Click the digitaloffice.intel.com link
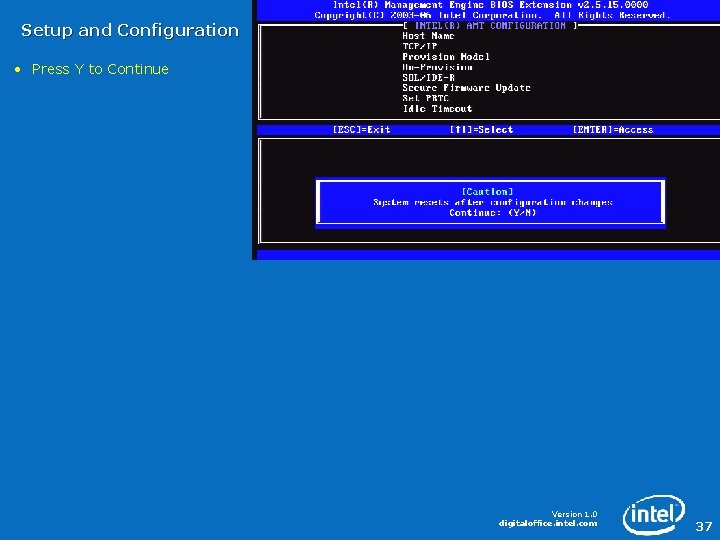Screen dimensions: 720x540 [x=548, y=523]
